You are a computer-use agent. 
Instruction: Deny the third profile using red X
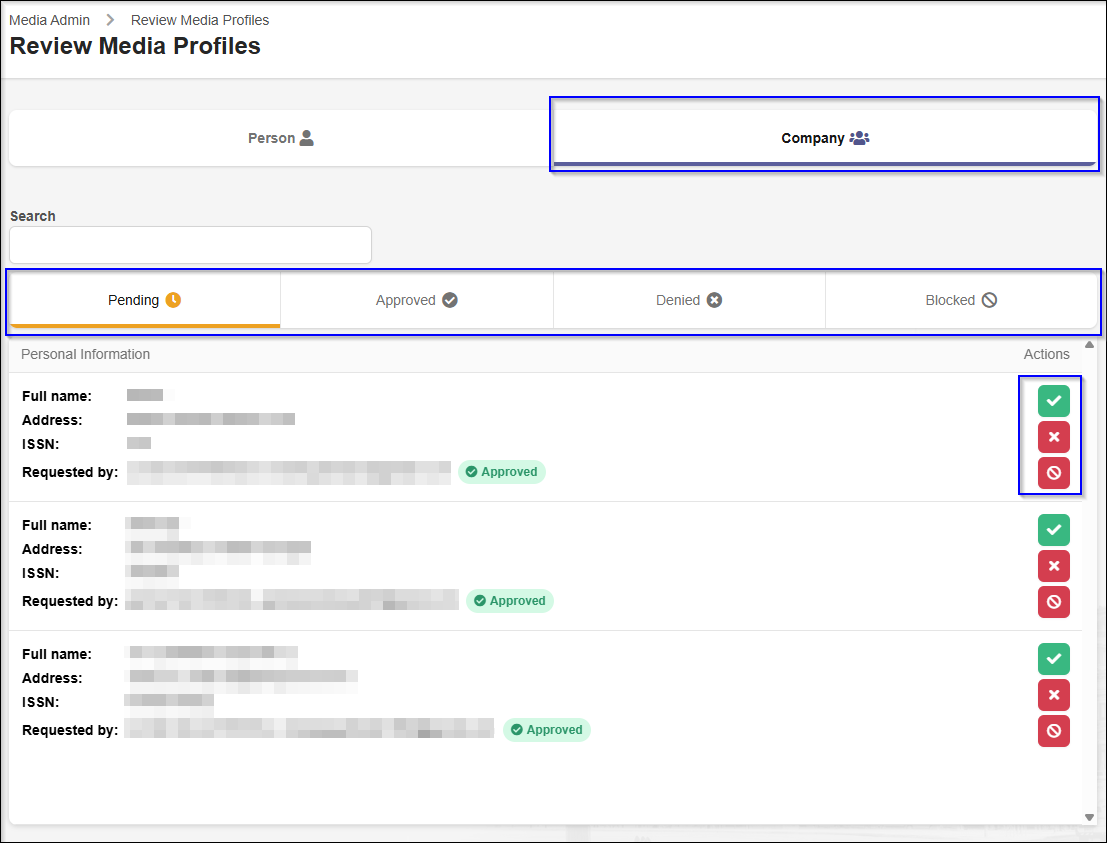(1053, 695)
